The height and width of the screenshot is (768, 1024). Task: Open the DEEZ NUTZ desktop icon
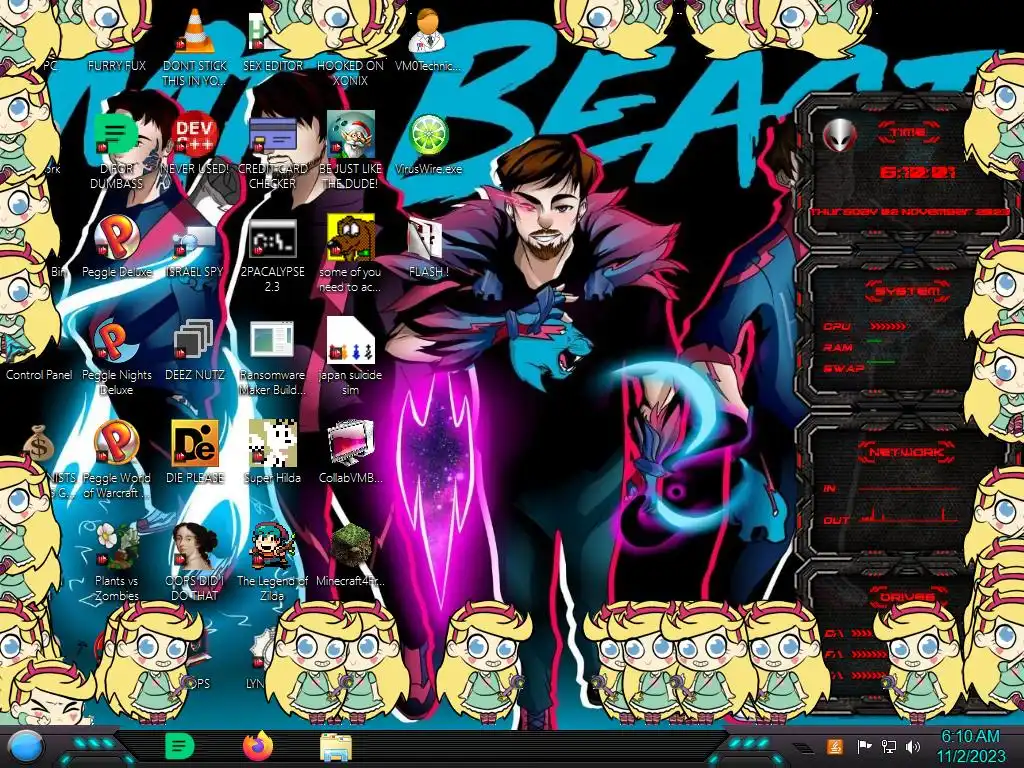click(x=195, y=349)
